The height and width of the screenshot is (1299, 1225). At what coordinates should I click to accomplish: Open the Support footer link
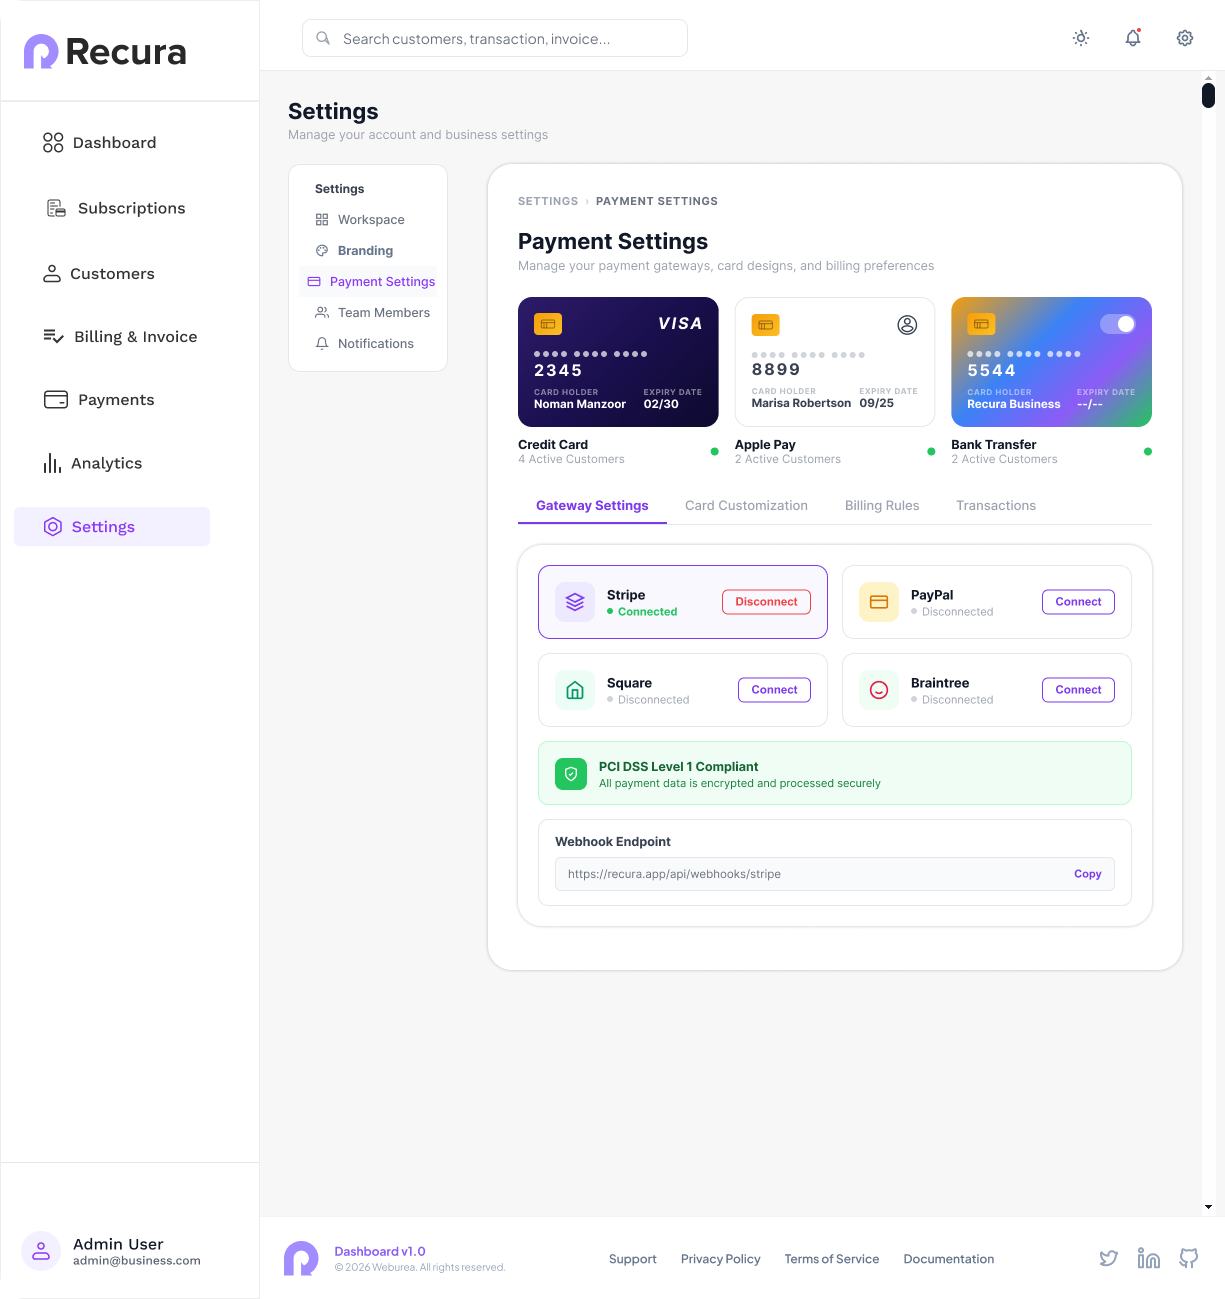coord(633,1259)
